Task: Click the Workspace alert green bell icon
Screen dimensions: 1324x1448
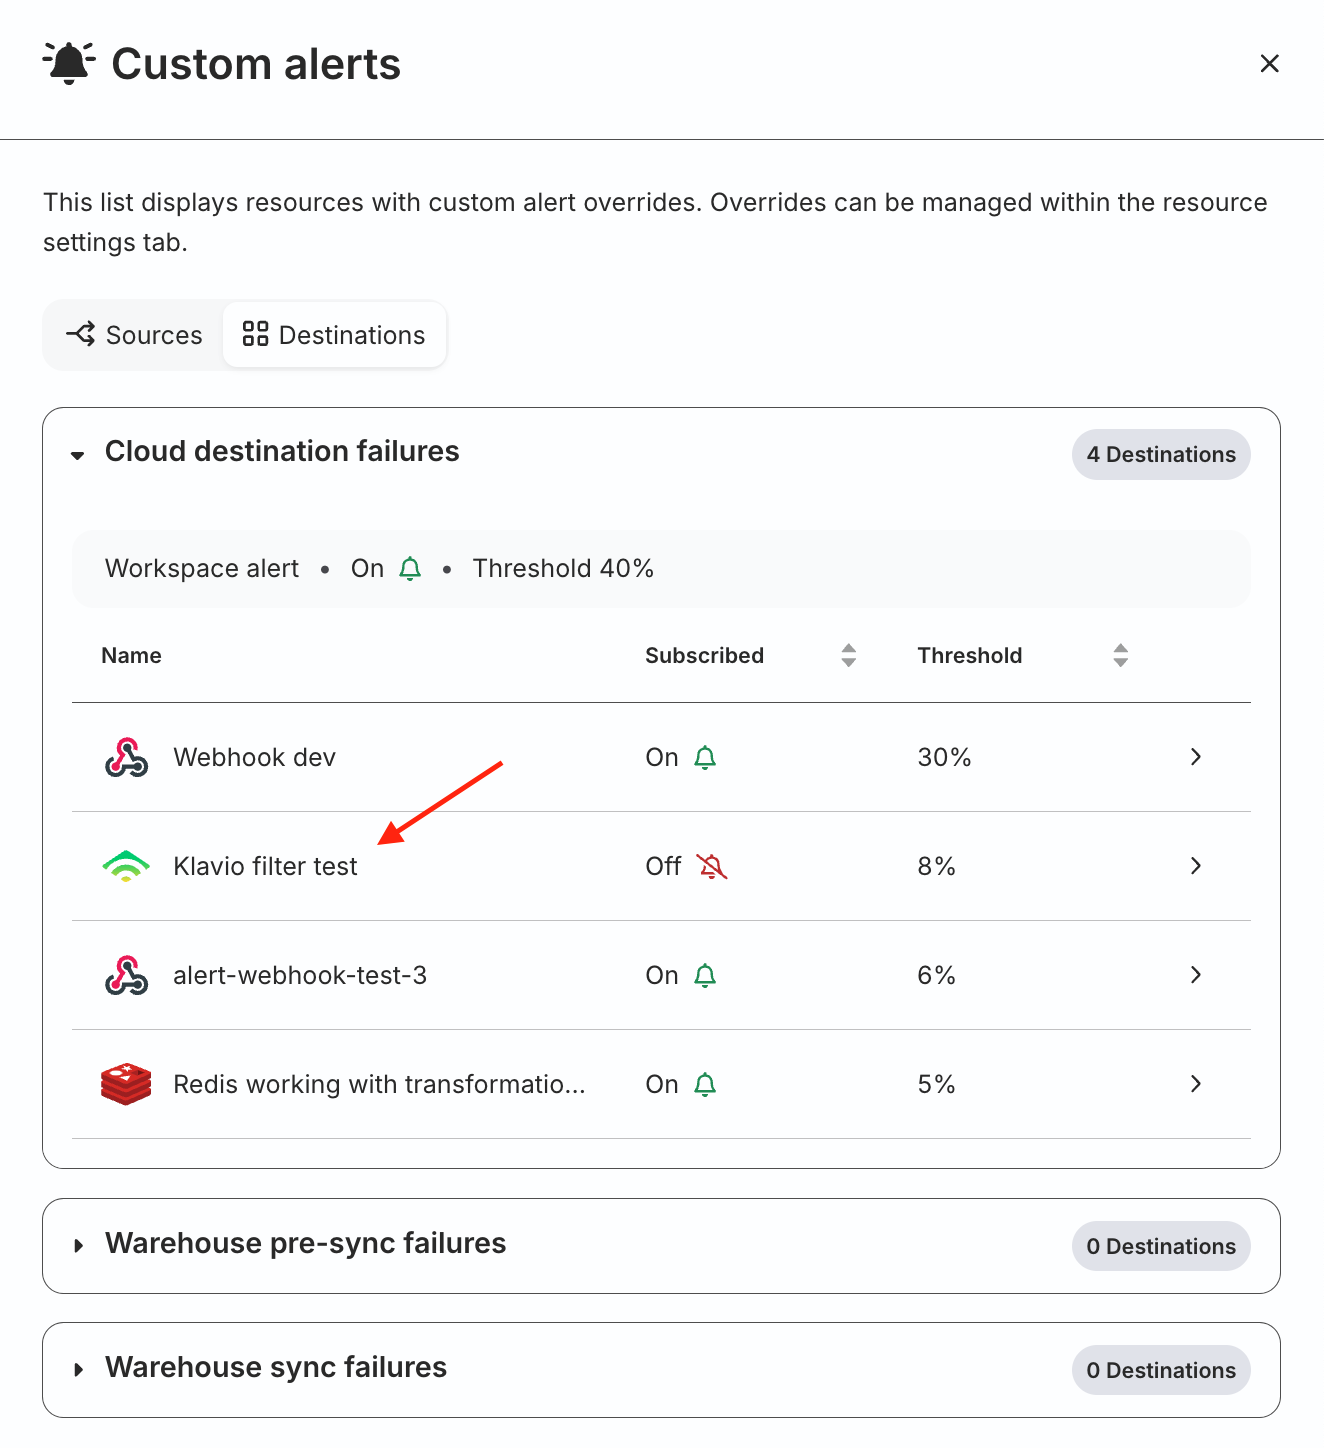Action: pyautogui.click(x=410, y=569)
